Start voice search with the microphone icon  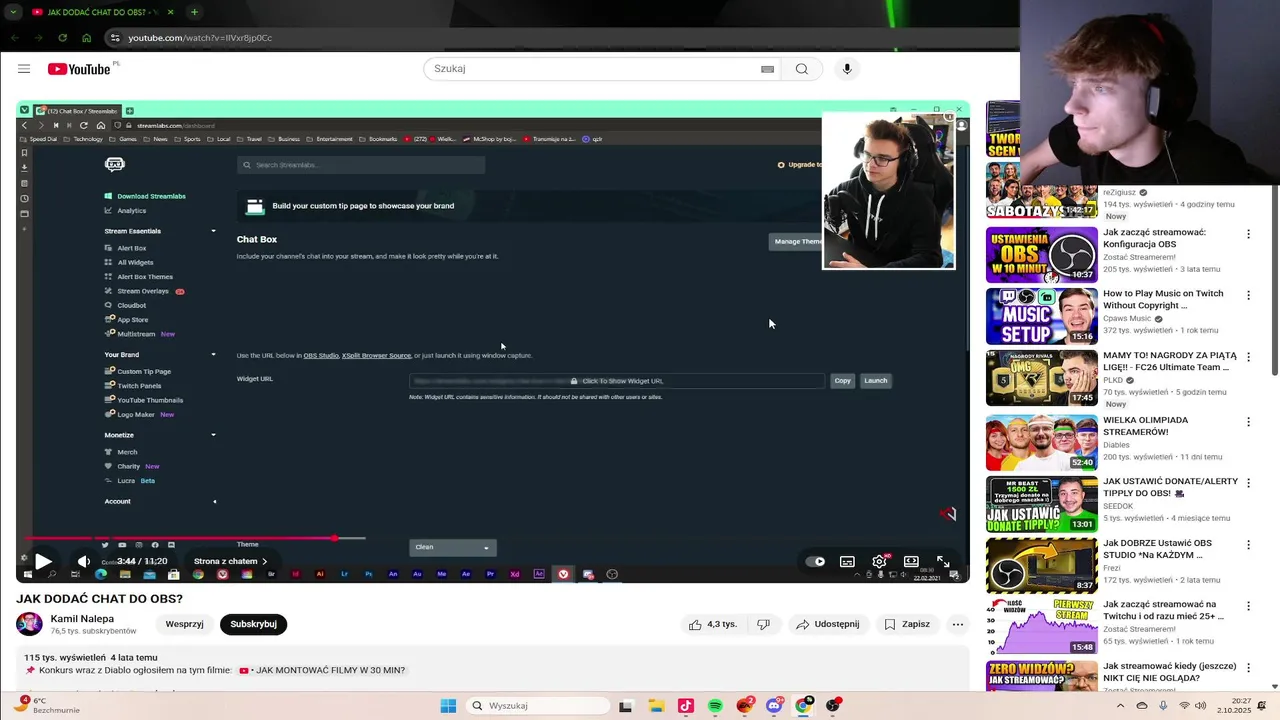click(x=847, y=69)
